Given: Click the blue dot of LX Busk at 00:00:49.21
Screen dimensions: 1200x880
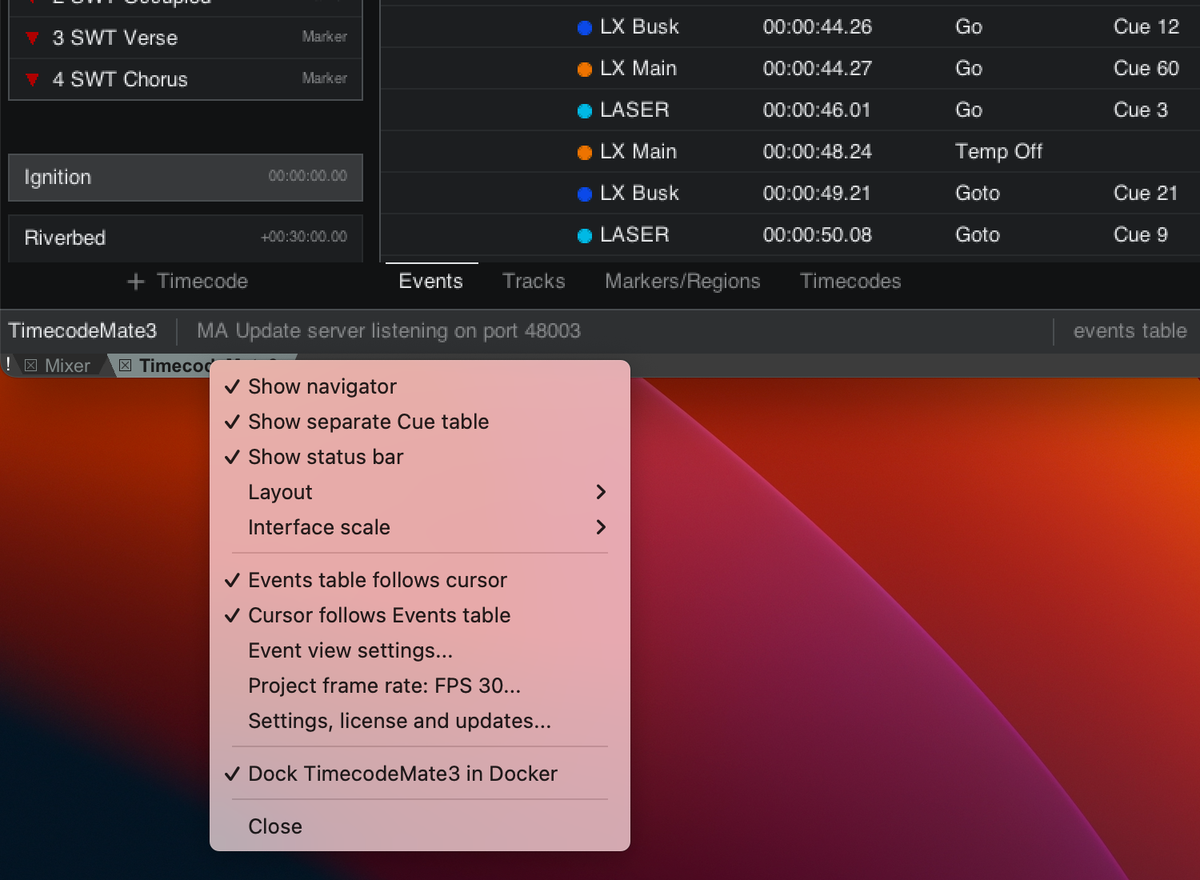Looking at the screenshot, I should coord(585,194).
